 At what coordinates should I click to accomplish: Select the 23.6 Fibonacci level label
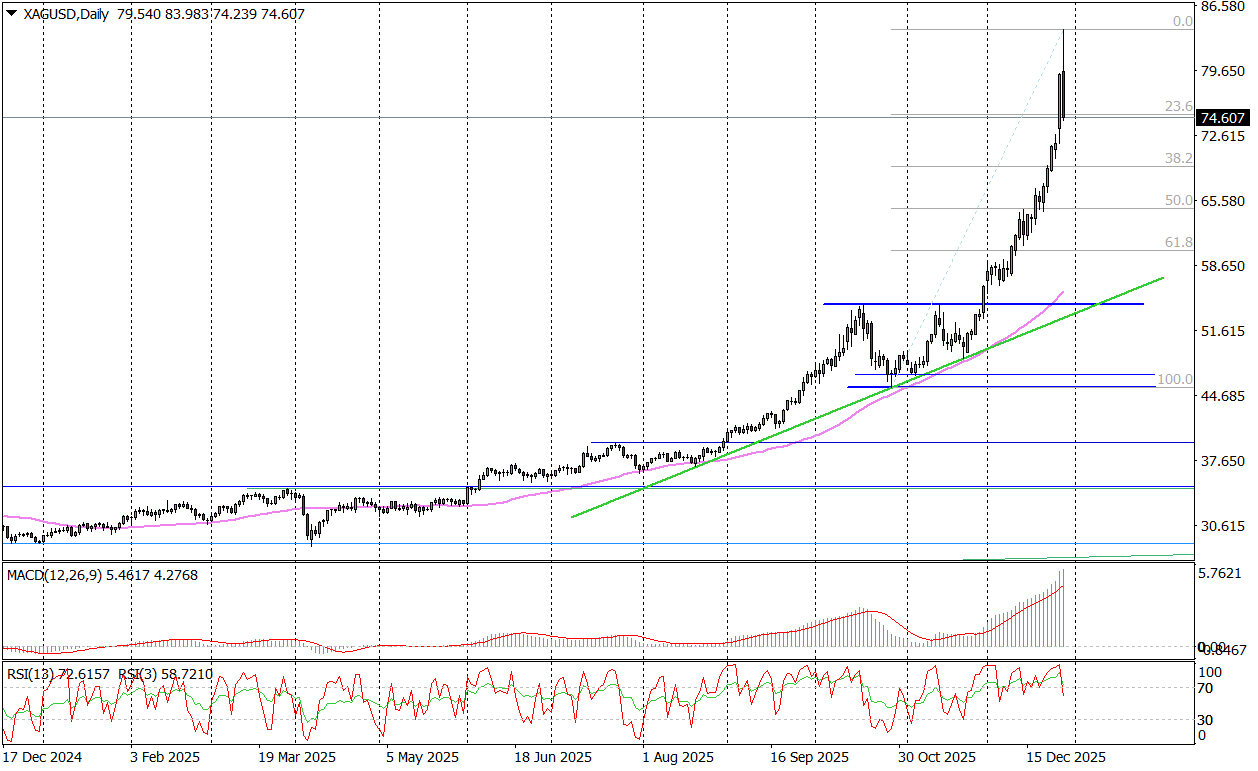point(1179,107)
